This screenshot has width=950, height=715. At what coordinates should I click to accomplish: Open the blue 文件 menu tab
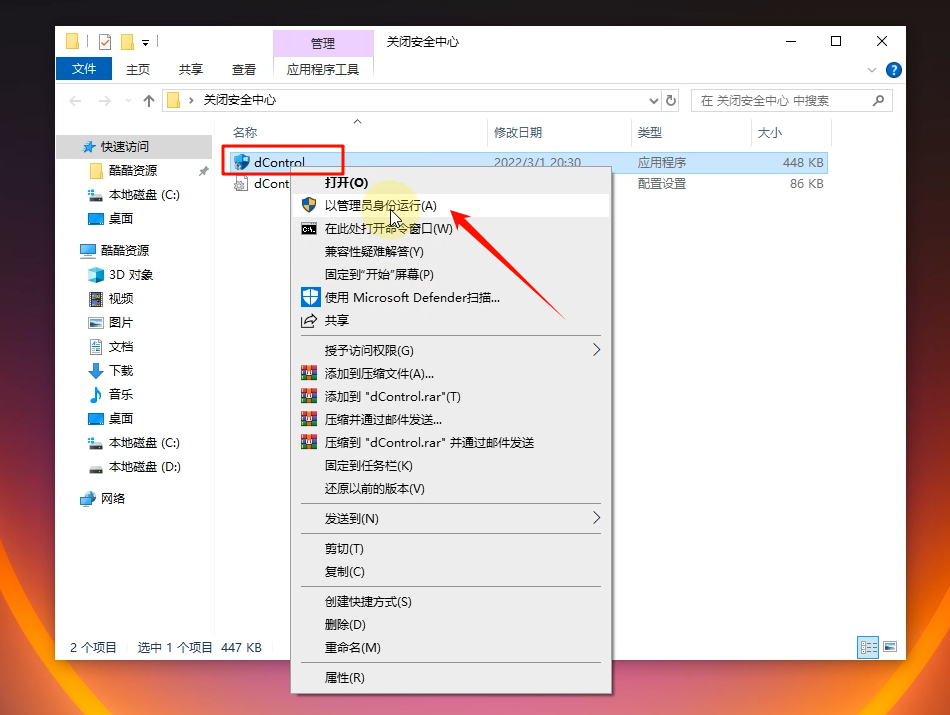click(85, 69)
